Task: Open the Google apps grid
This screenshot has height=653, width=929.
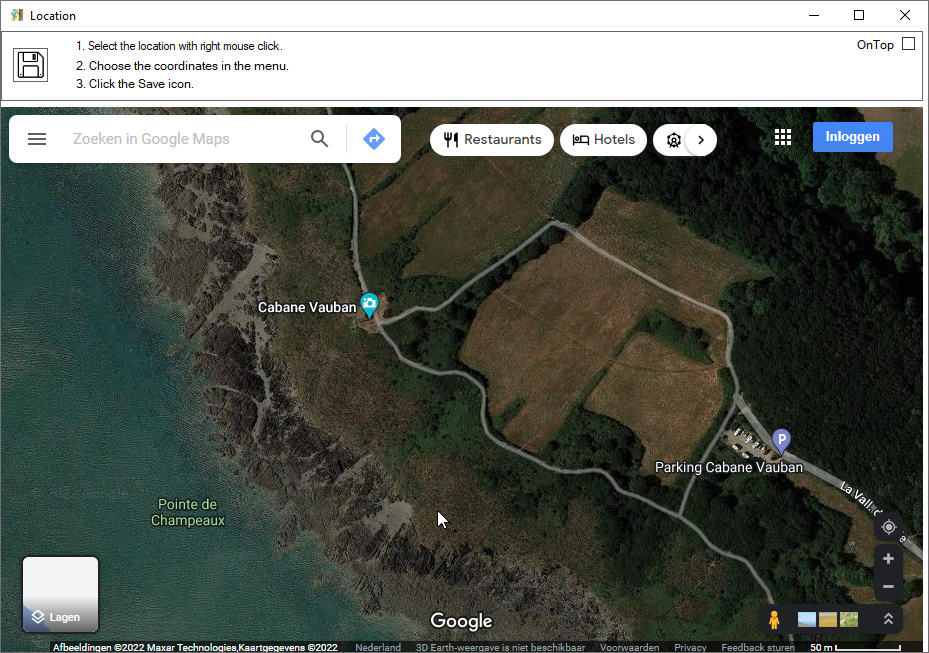Action: coord(783,138)
